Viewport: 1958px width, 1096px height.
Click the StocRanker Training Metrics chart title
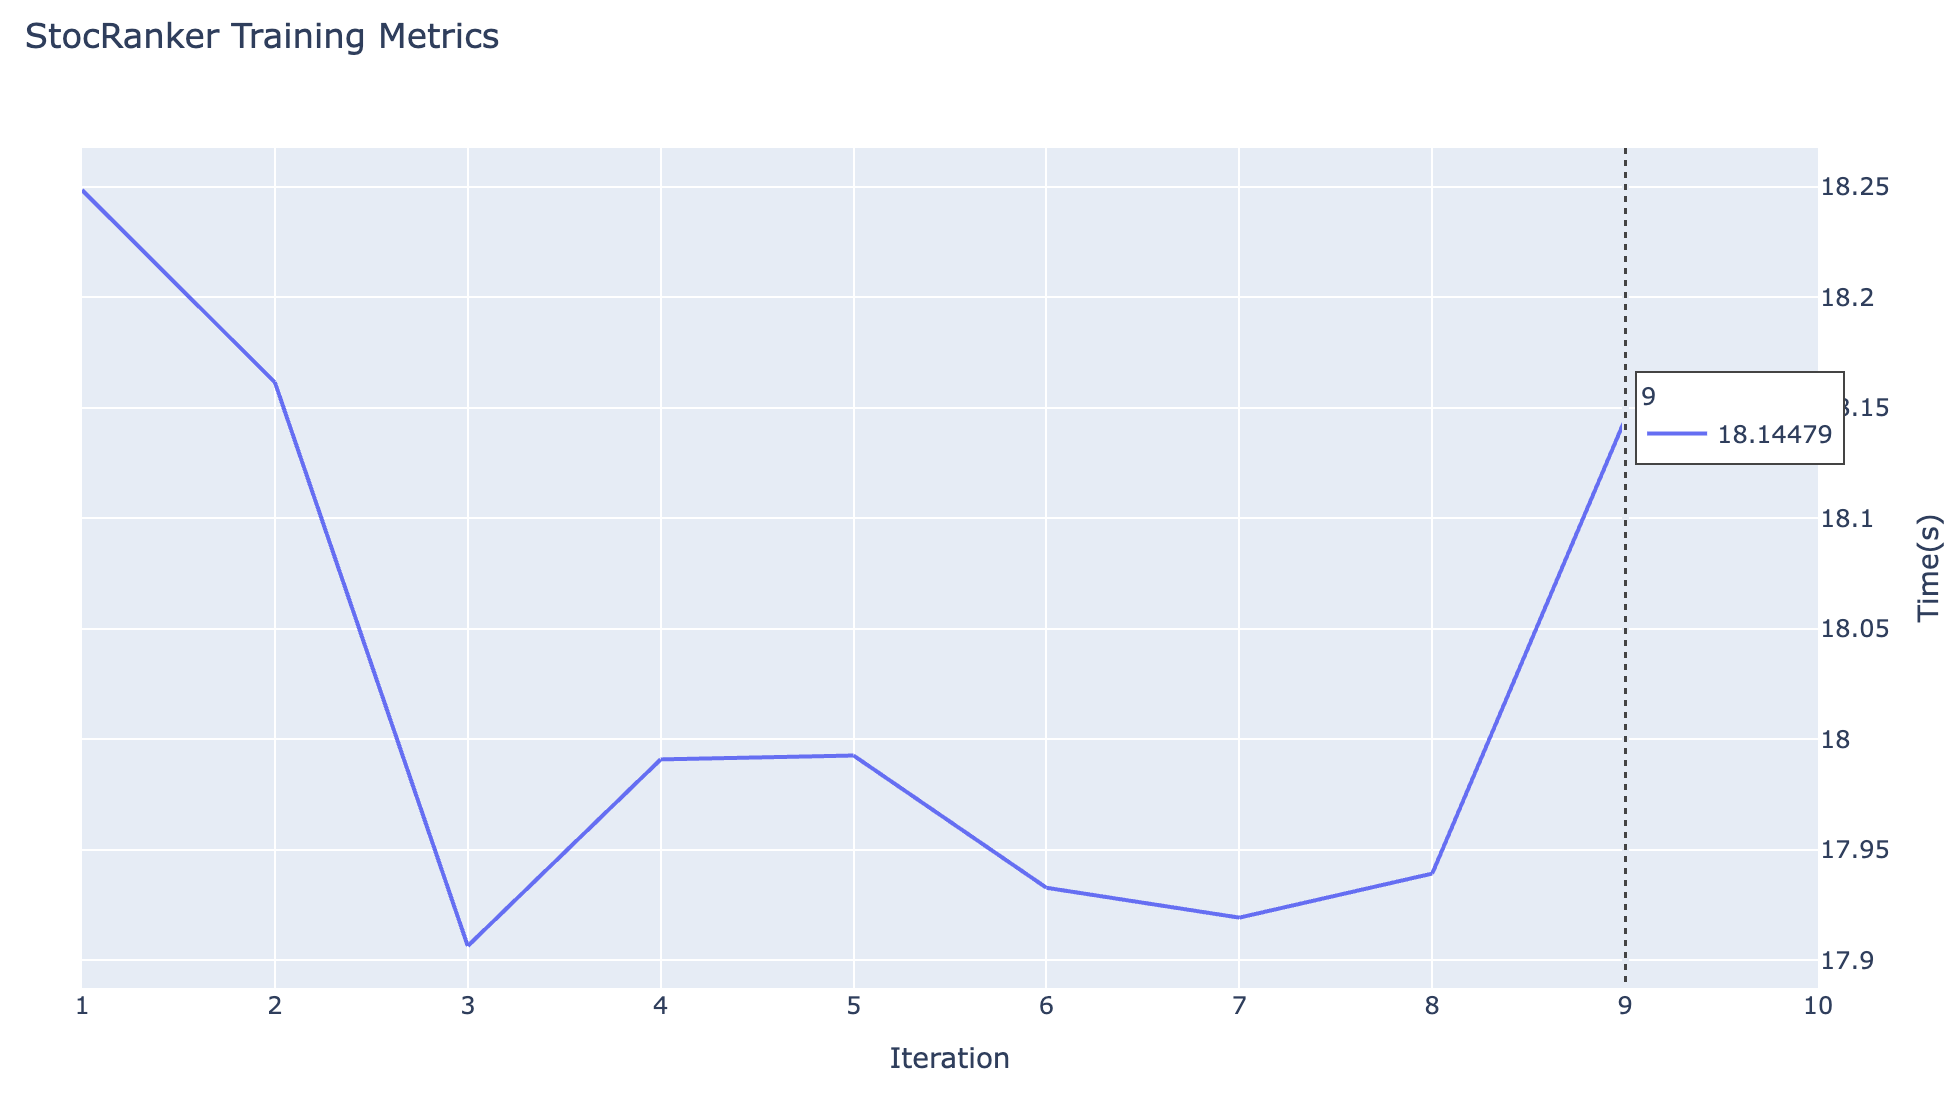[262, 37]
